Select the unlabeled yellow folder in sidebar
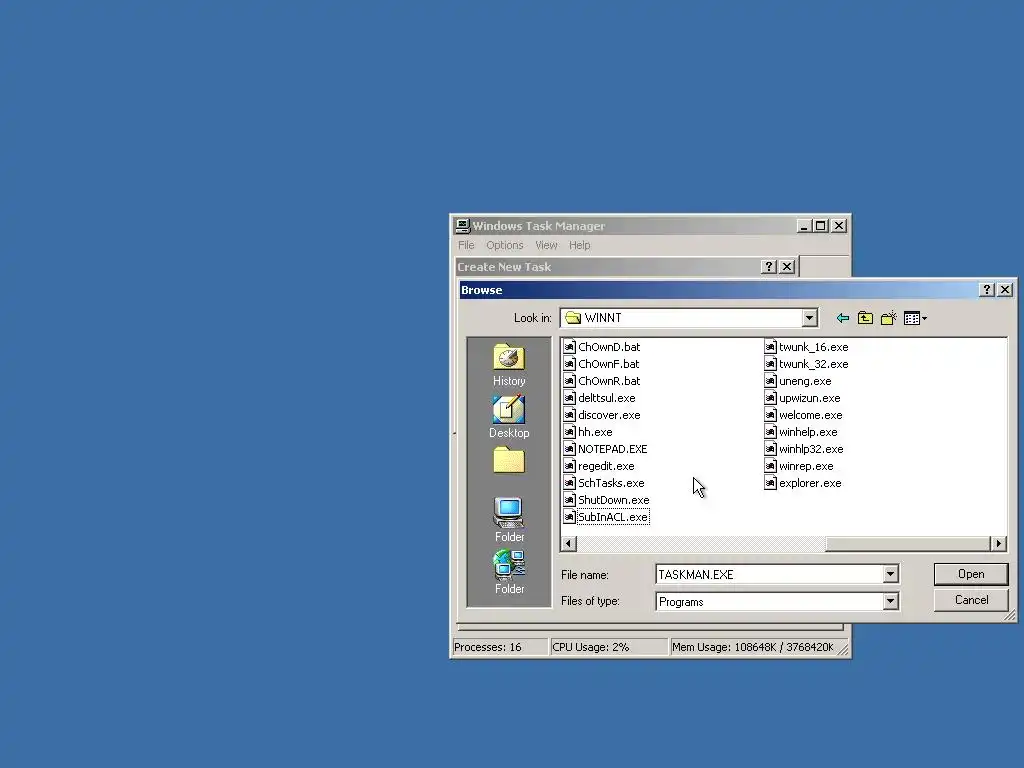 pos(509,460)
